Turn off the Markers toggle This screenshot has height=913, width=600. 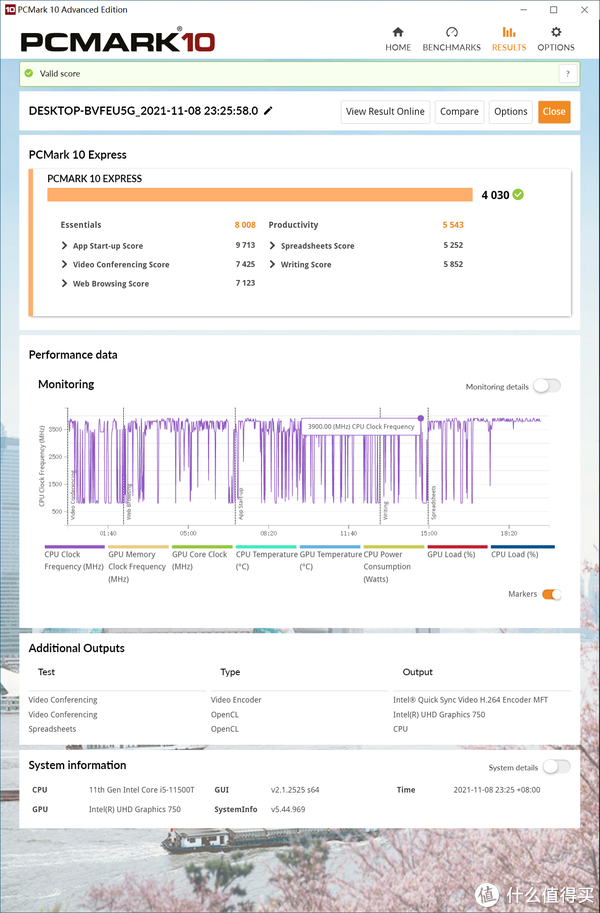tap(551, 594)
